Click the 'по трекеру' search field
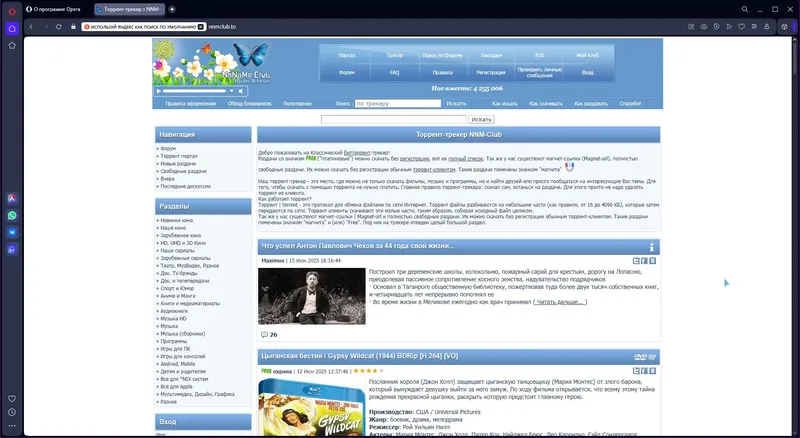 click(x=397, y=104)
